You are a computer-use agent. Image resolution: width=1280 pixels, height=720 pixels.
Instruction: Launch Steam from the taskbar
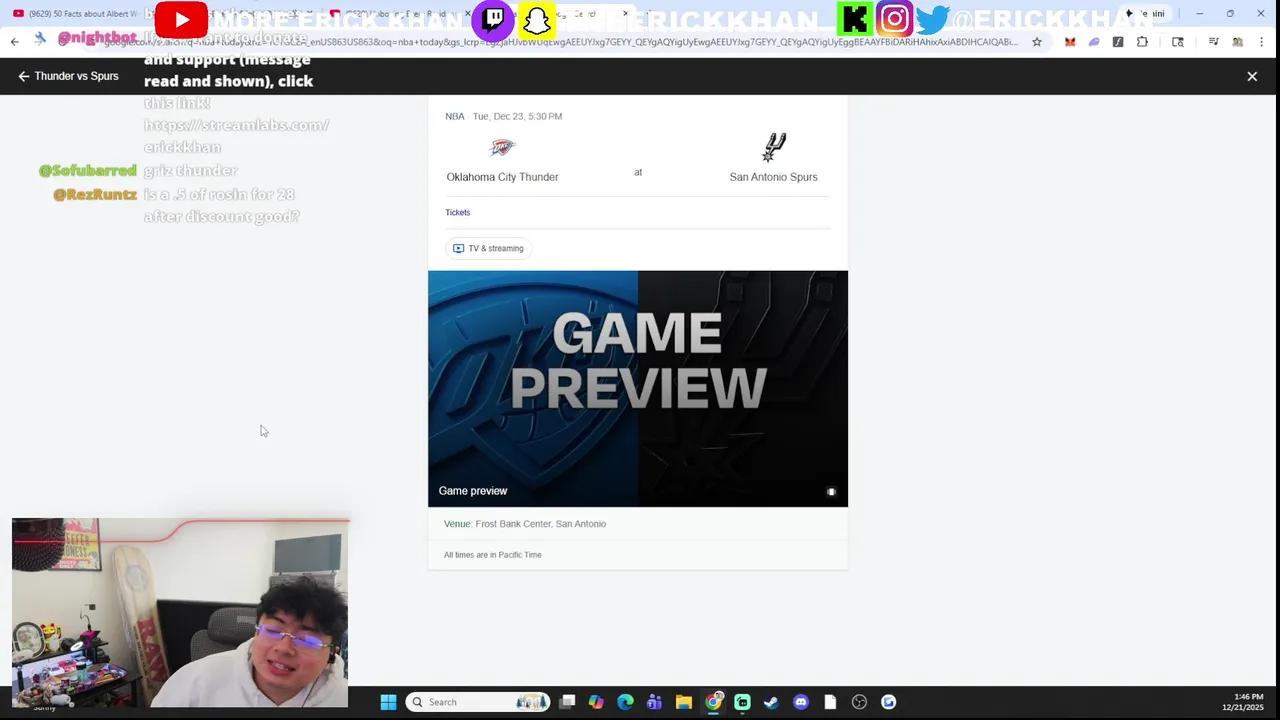point(771,702)
